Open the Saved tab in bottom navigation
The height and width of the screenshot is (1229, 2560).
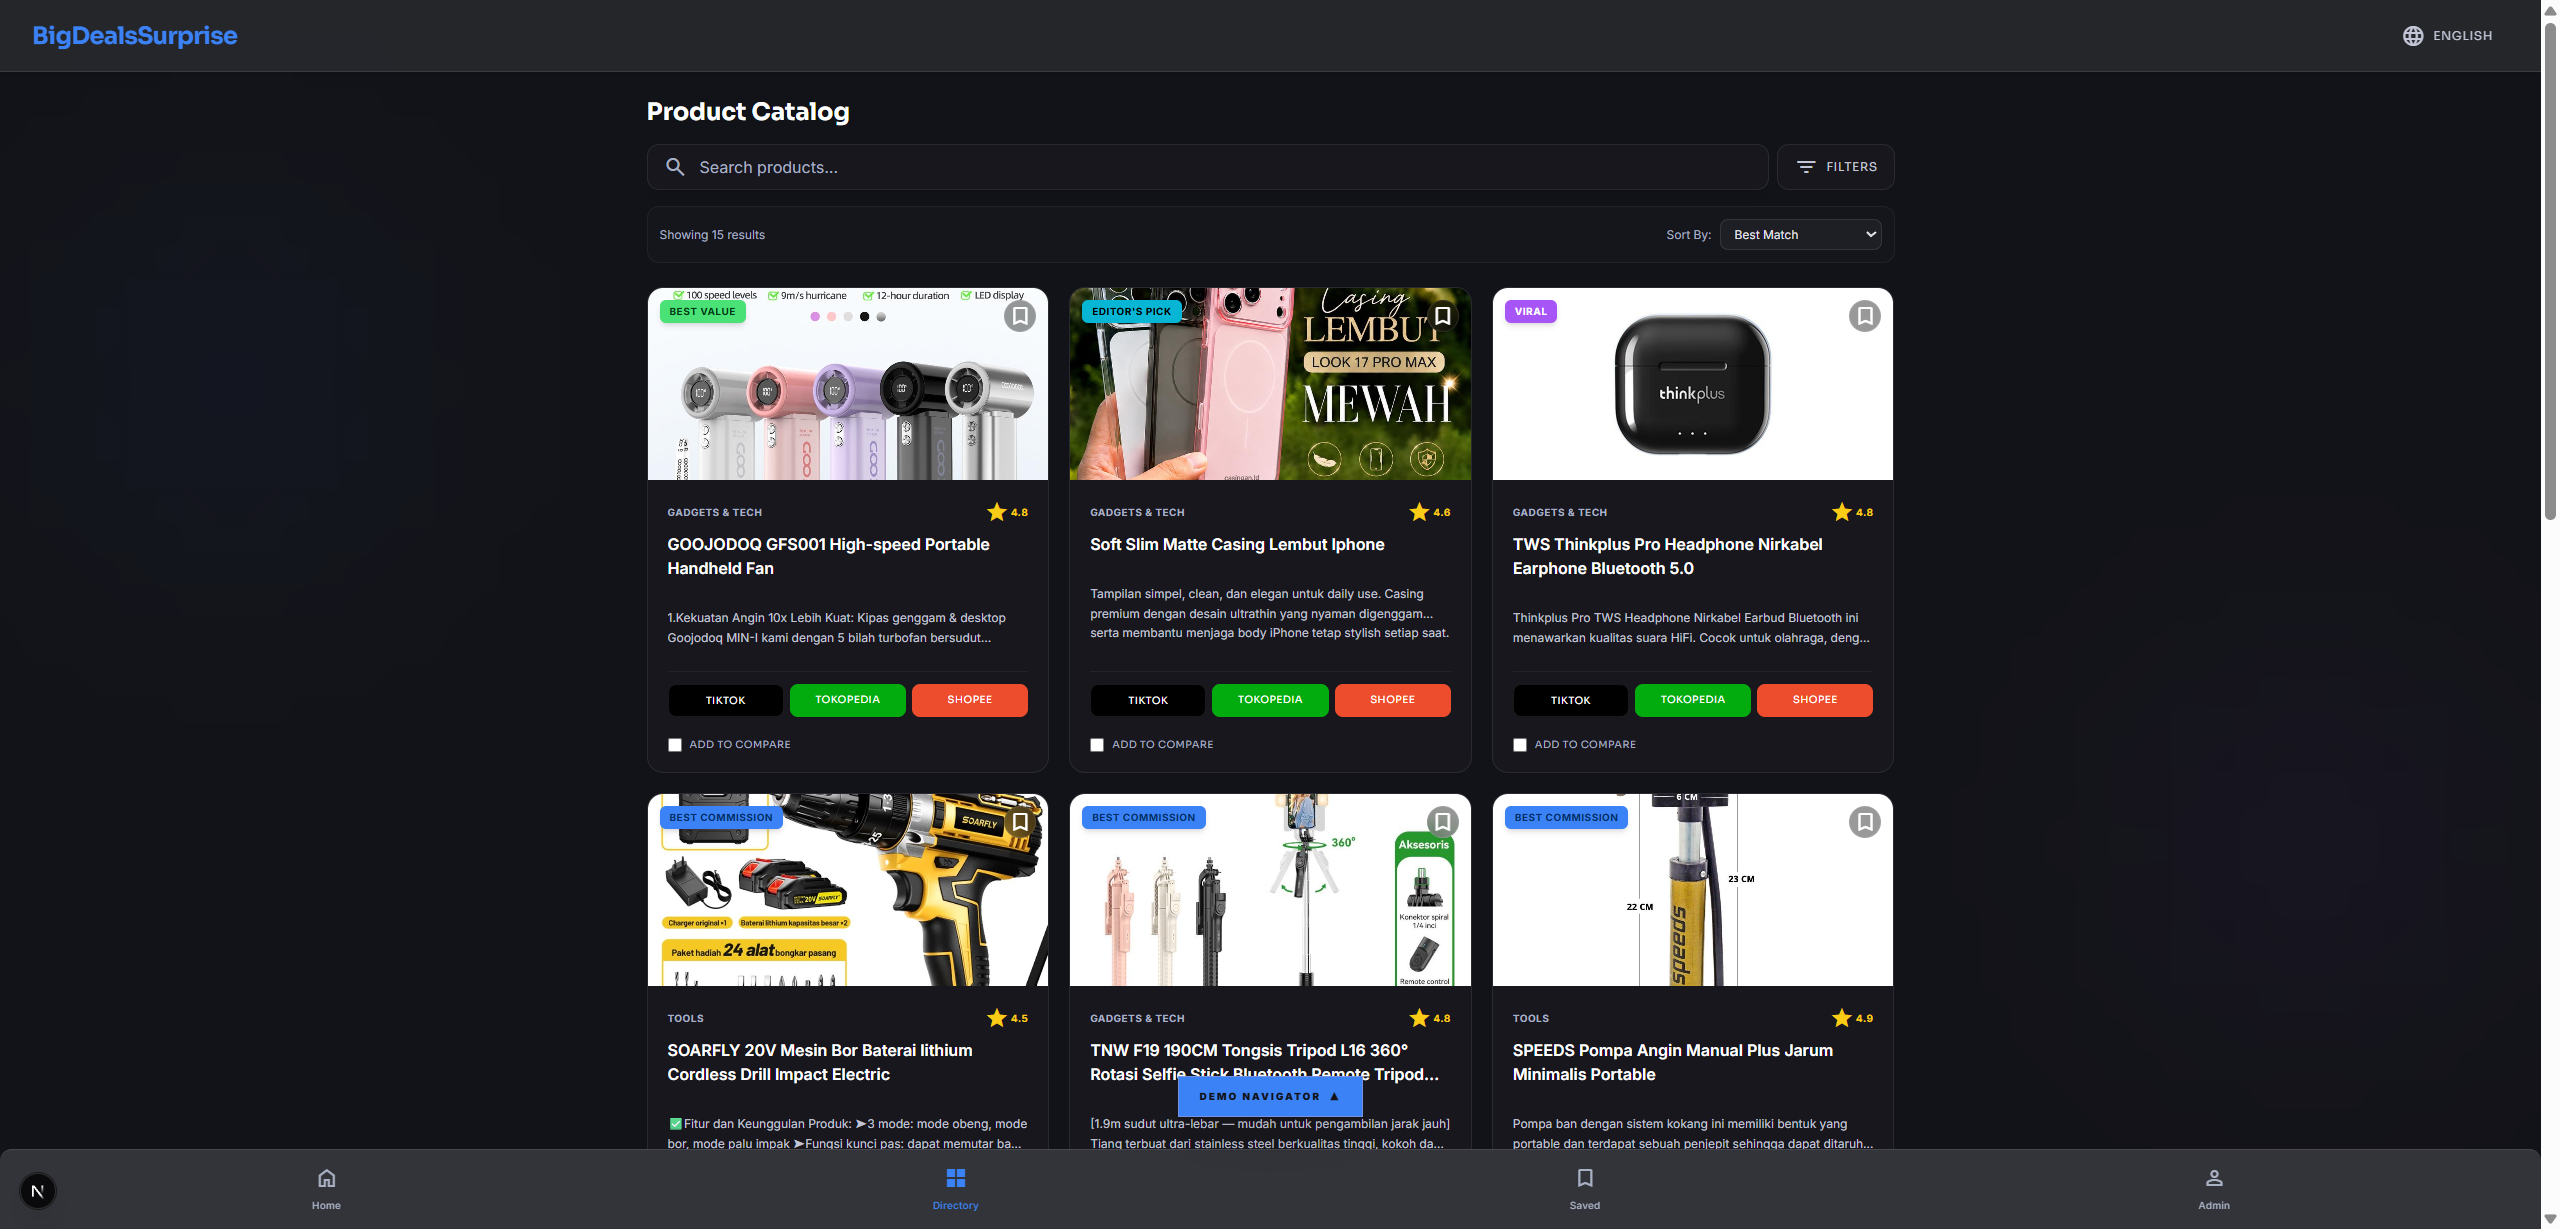coord(1585,1189)
